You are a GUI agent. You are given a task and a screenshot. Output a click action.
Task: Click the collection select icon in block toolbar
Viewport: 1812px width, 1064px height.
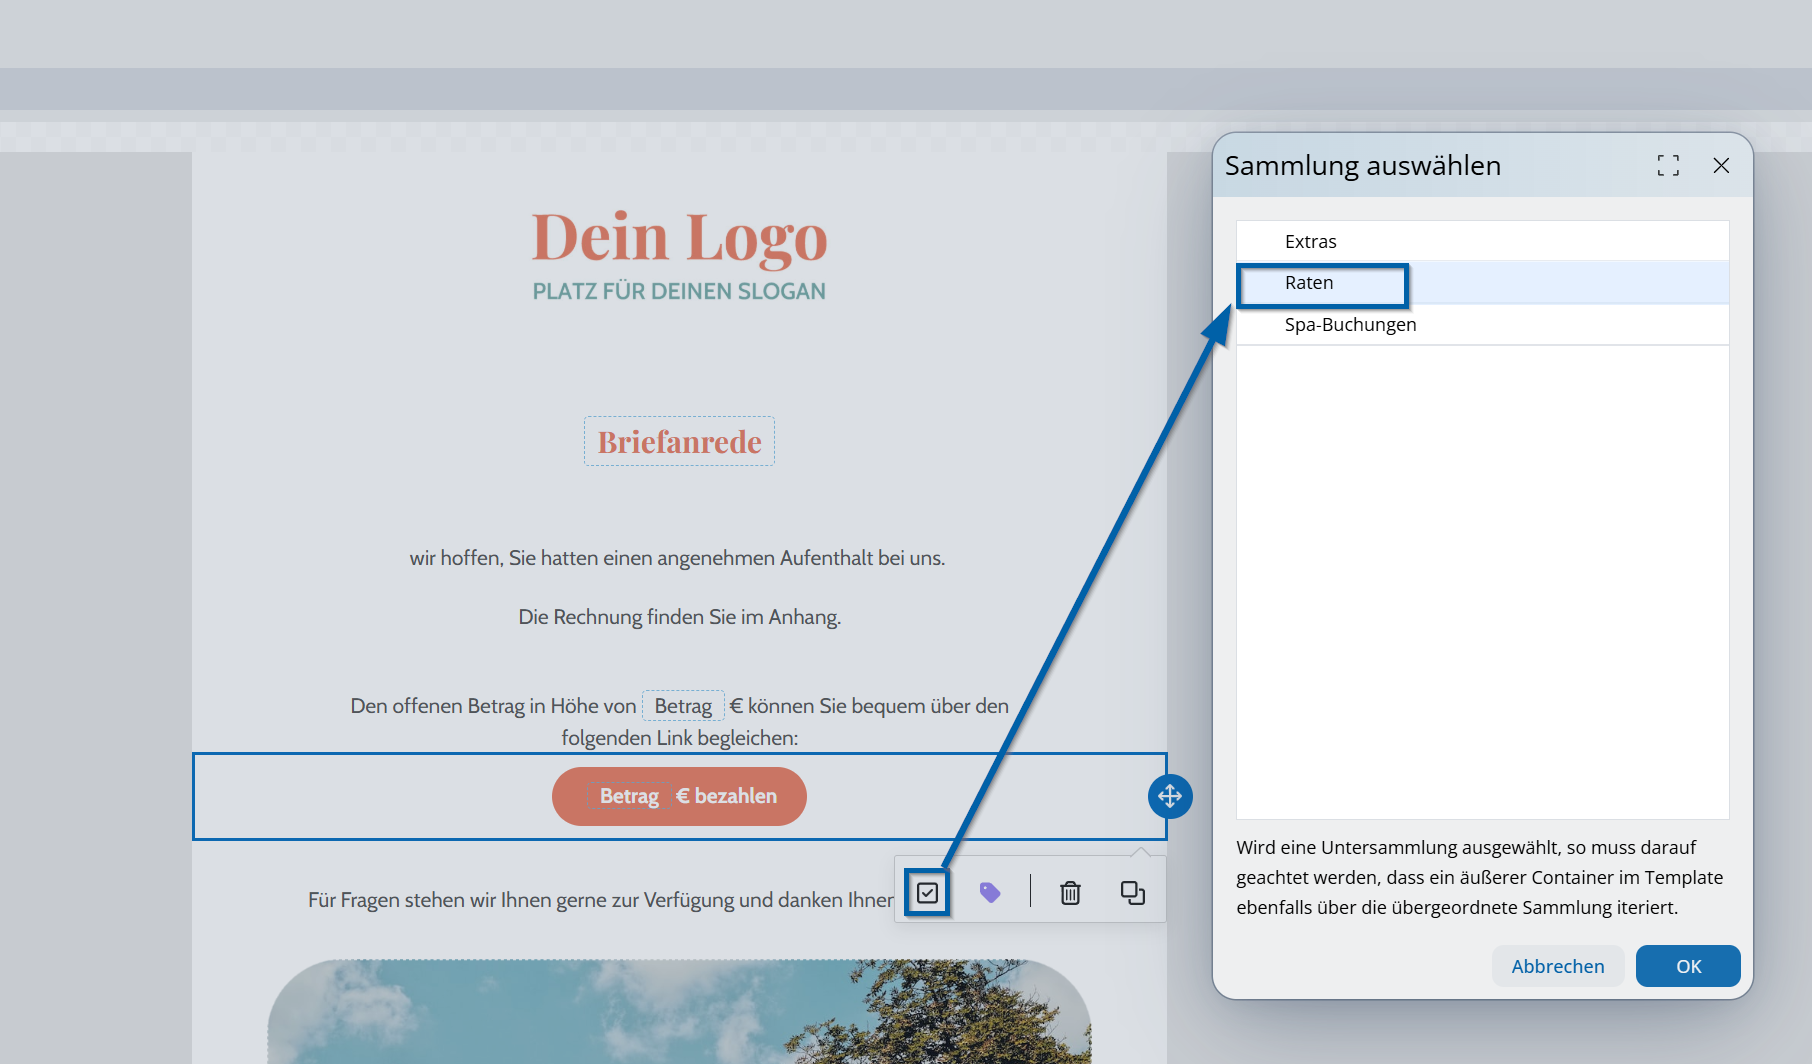[927, 892]
